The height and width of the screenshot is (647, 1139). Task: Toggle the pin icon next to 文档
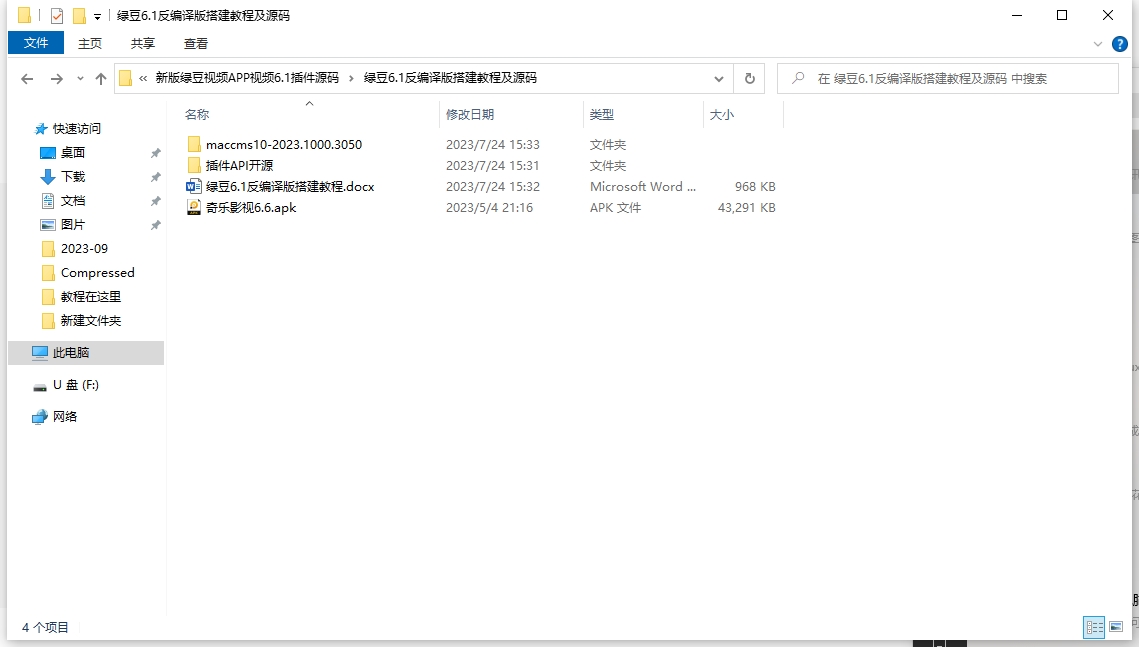(x=155, y=201)
